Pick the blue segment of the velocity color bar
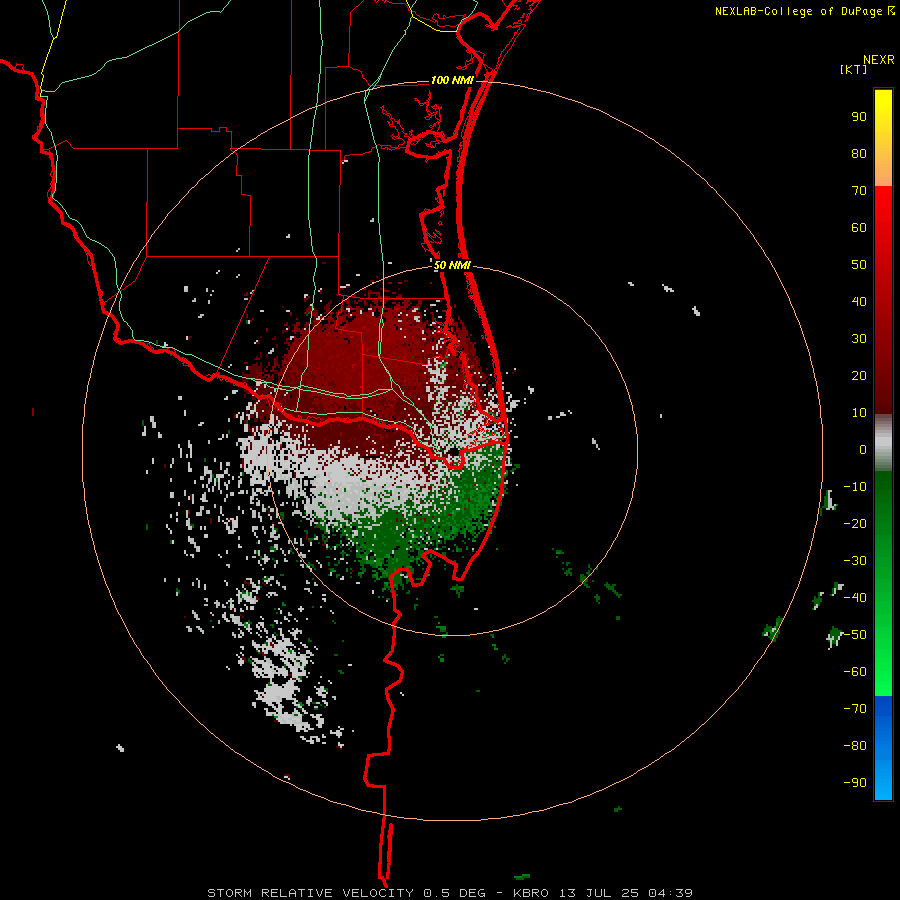This screenshot has width=900, height=900. (x=883, y=748)
